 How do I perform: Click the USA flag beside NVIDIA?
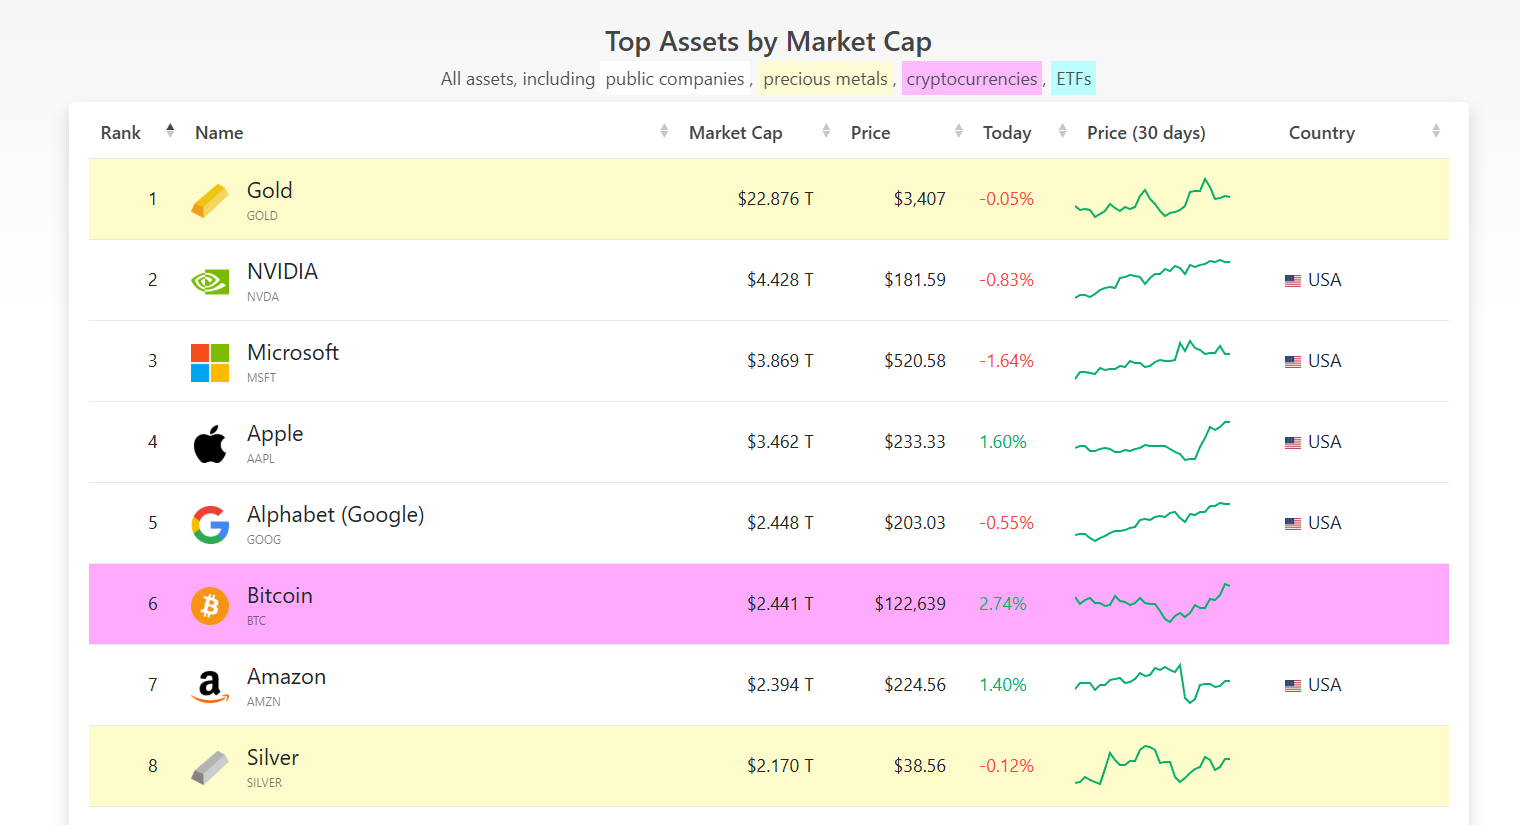[1293, 281]
